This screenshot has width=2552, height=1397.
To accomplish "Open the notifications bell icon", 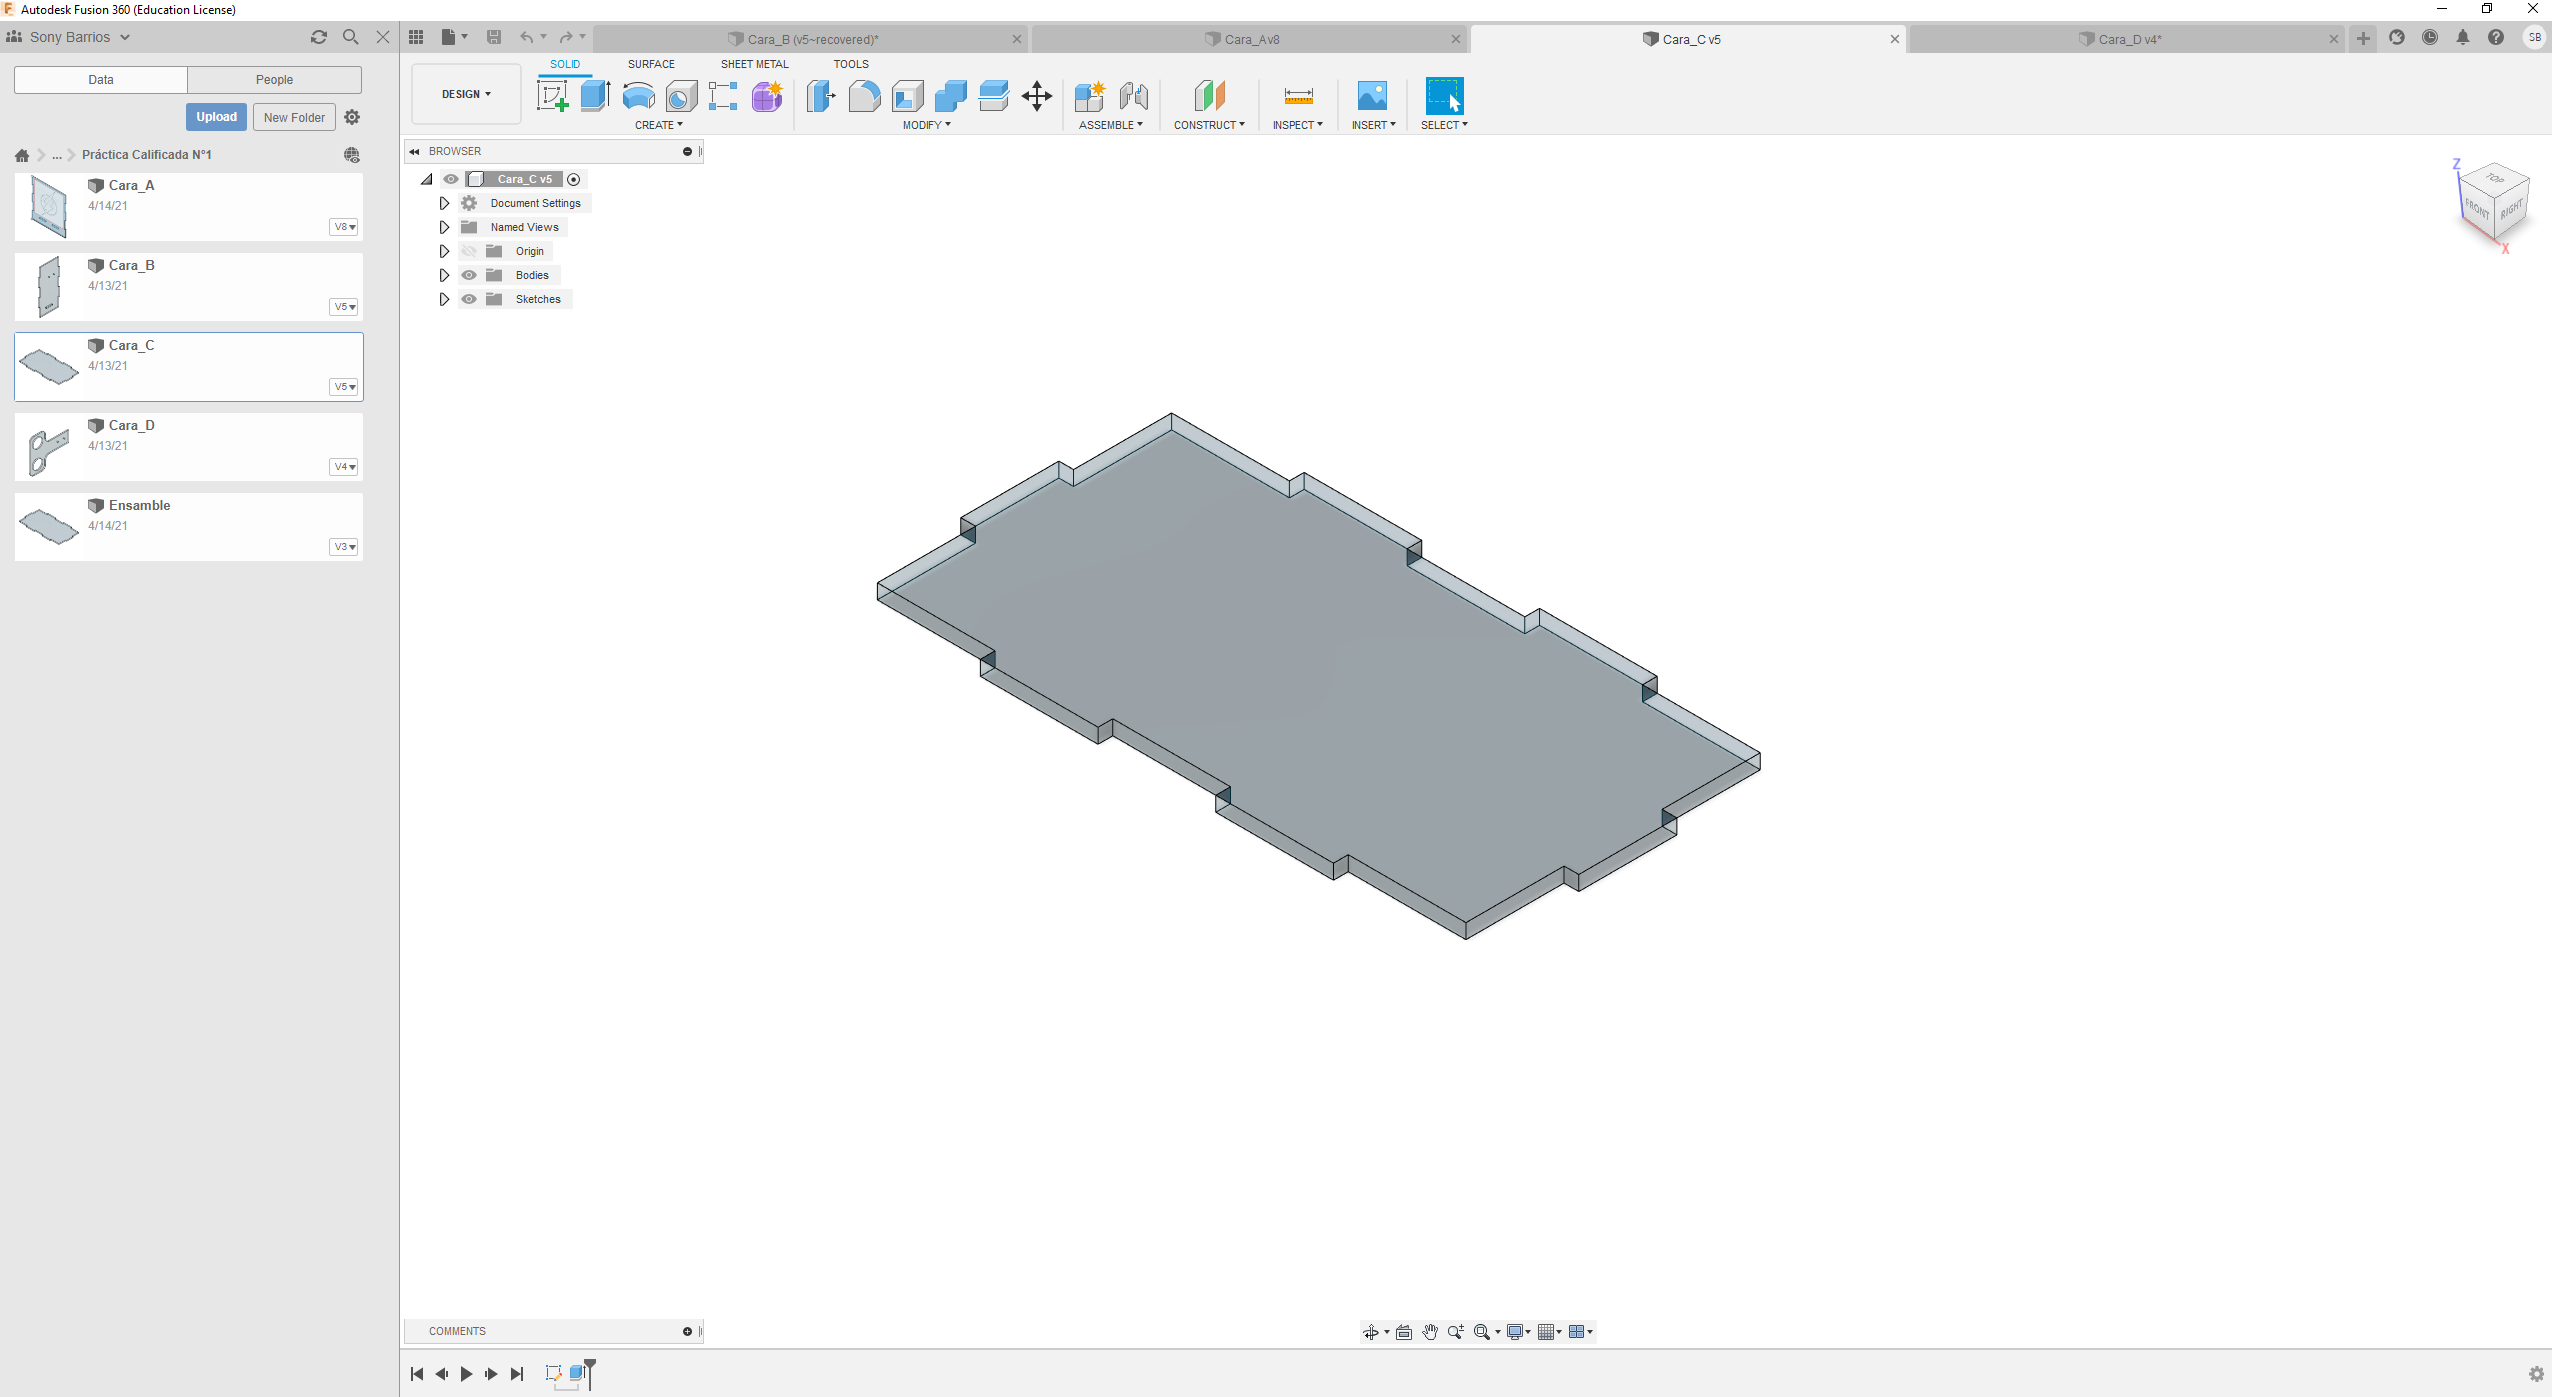I will (2463, 37).
